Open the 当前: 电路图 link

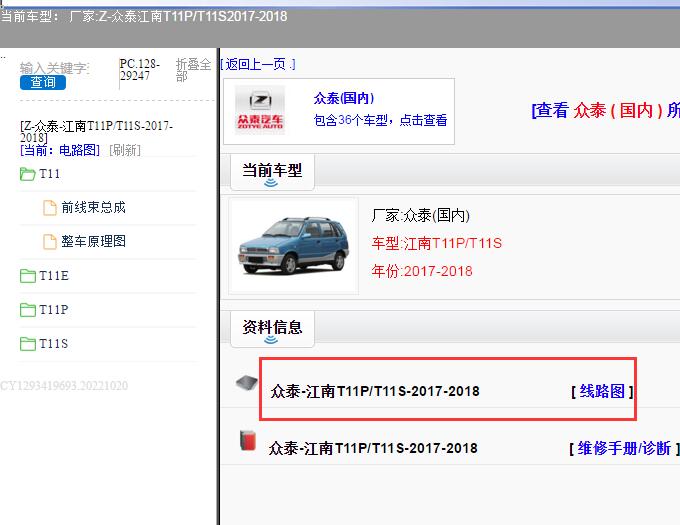[x=60, y=150]
